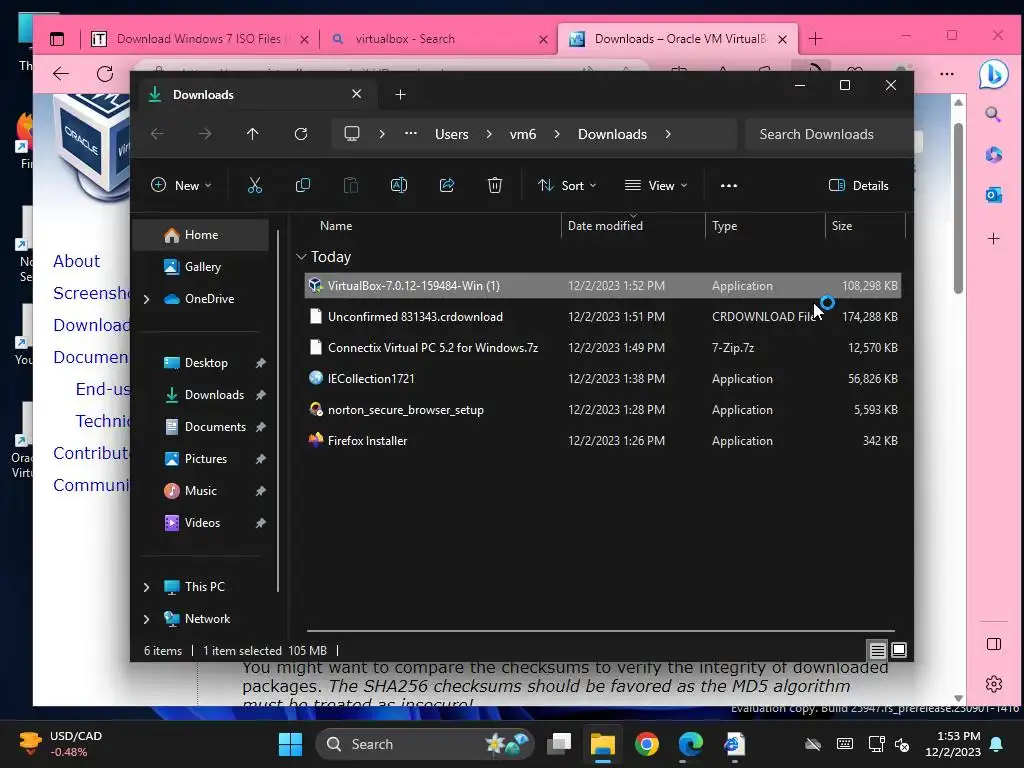
Task: Switch to Download Windows 7 ISO Files tab
Action: [x=200, y=39]
